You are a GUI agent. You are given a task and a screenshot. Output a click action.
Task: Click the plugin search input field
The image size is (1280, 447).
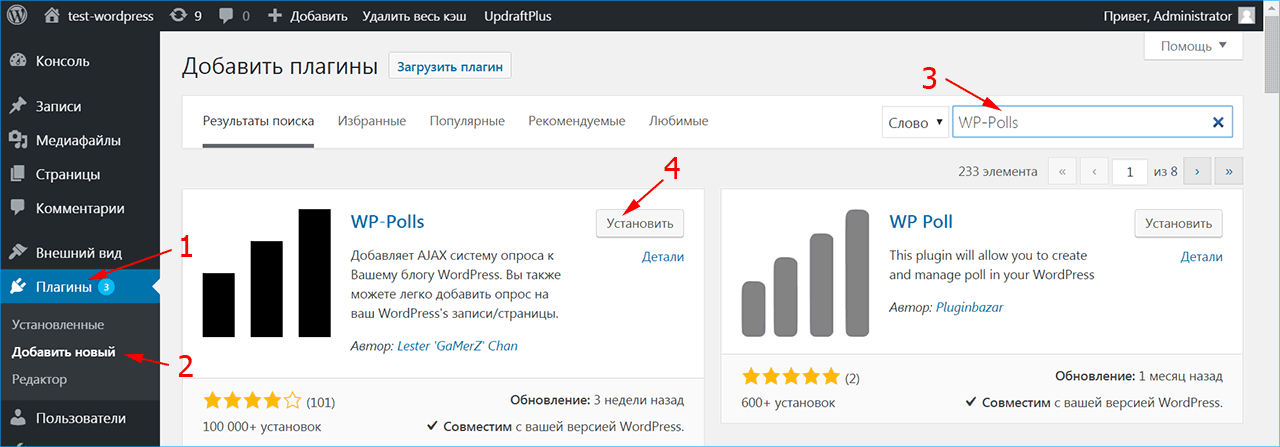pyautogui.click(x=1080, y=123)
